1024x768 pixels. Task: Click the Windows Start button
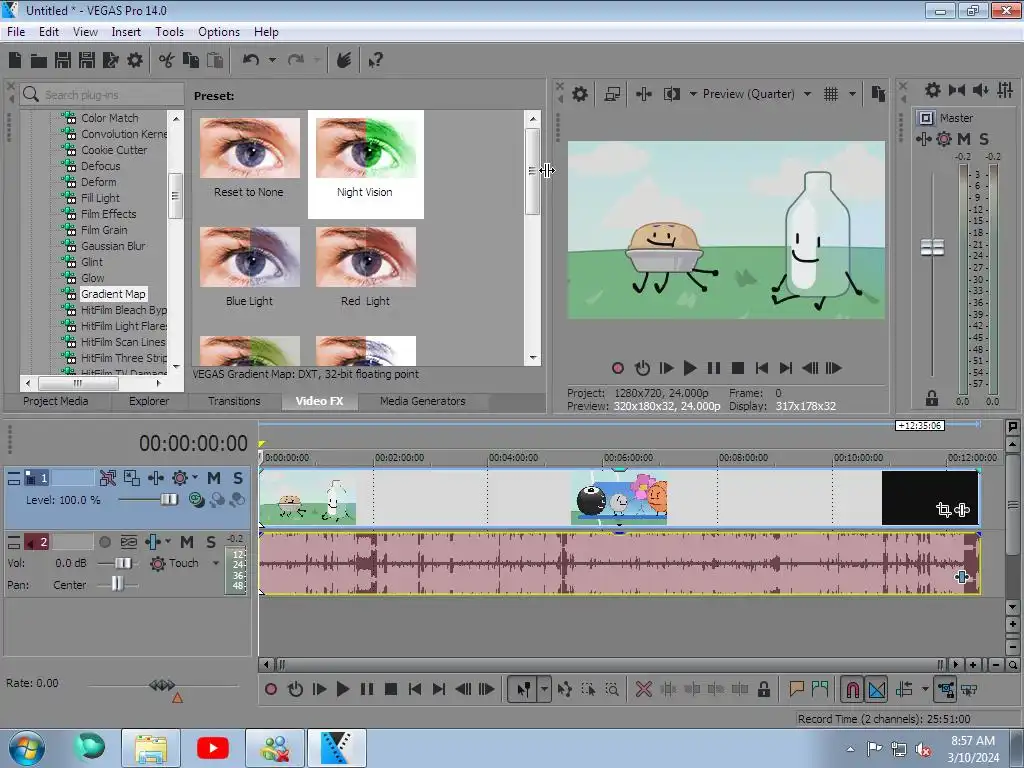click(x=26, y=748)
